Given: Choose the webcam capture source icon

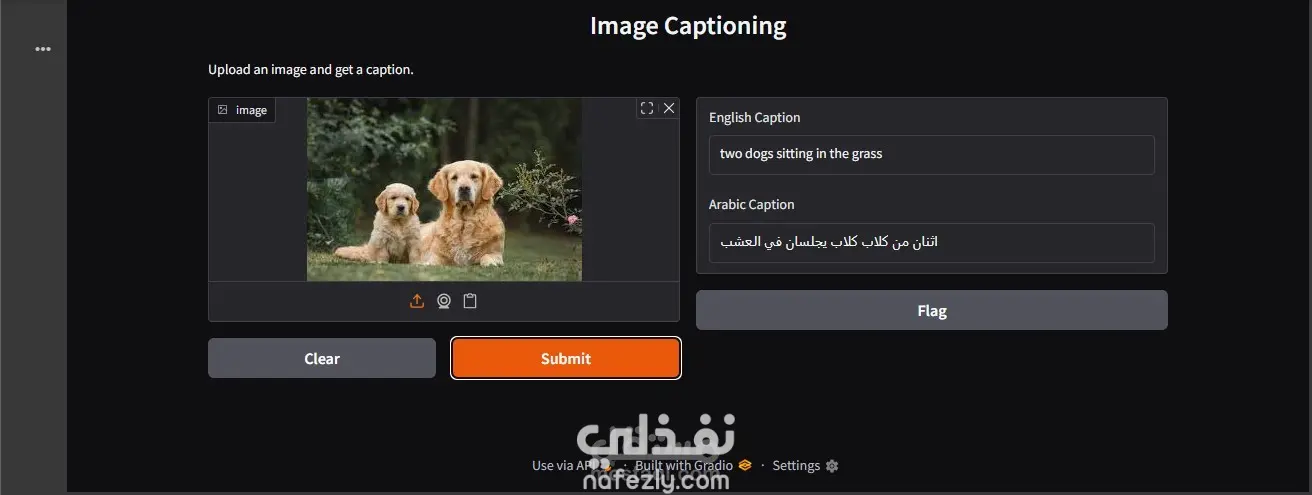Looking at the screenshot, I should coord(444,301).
